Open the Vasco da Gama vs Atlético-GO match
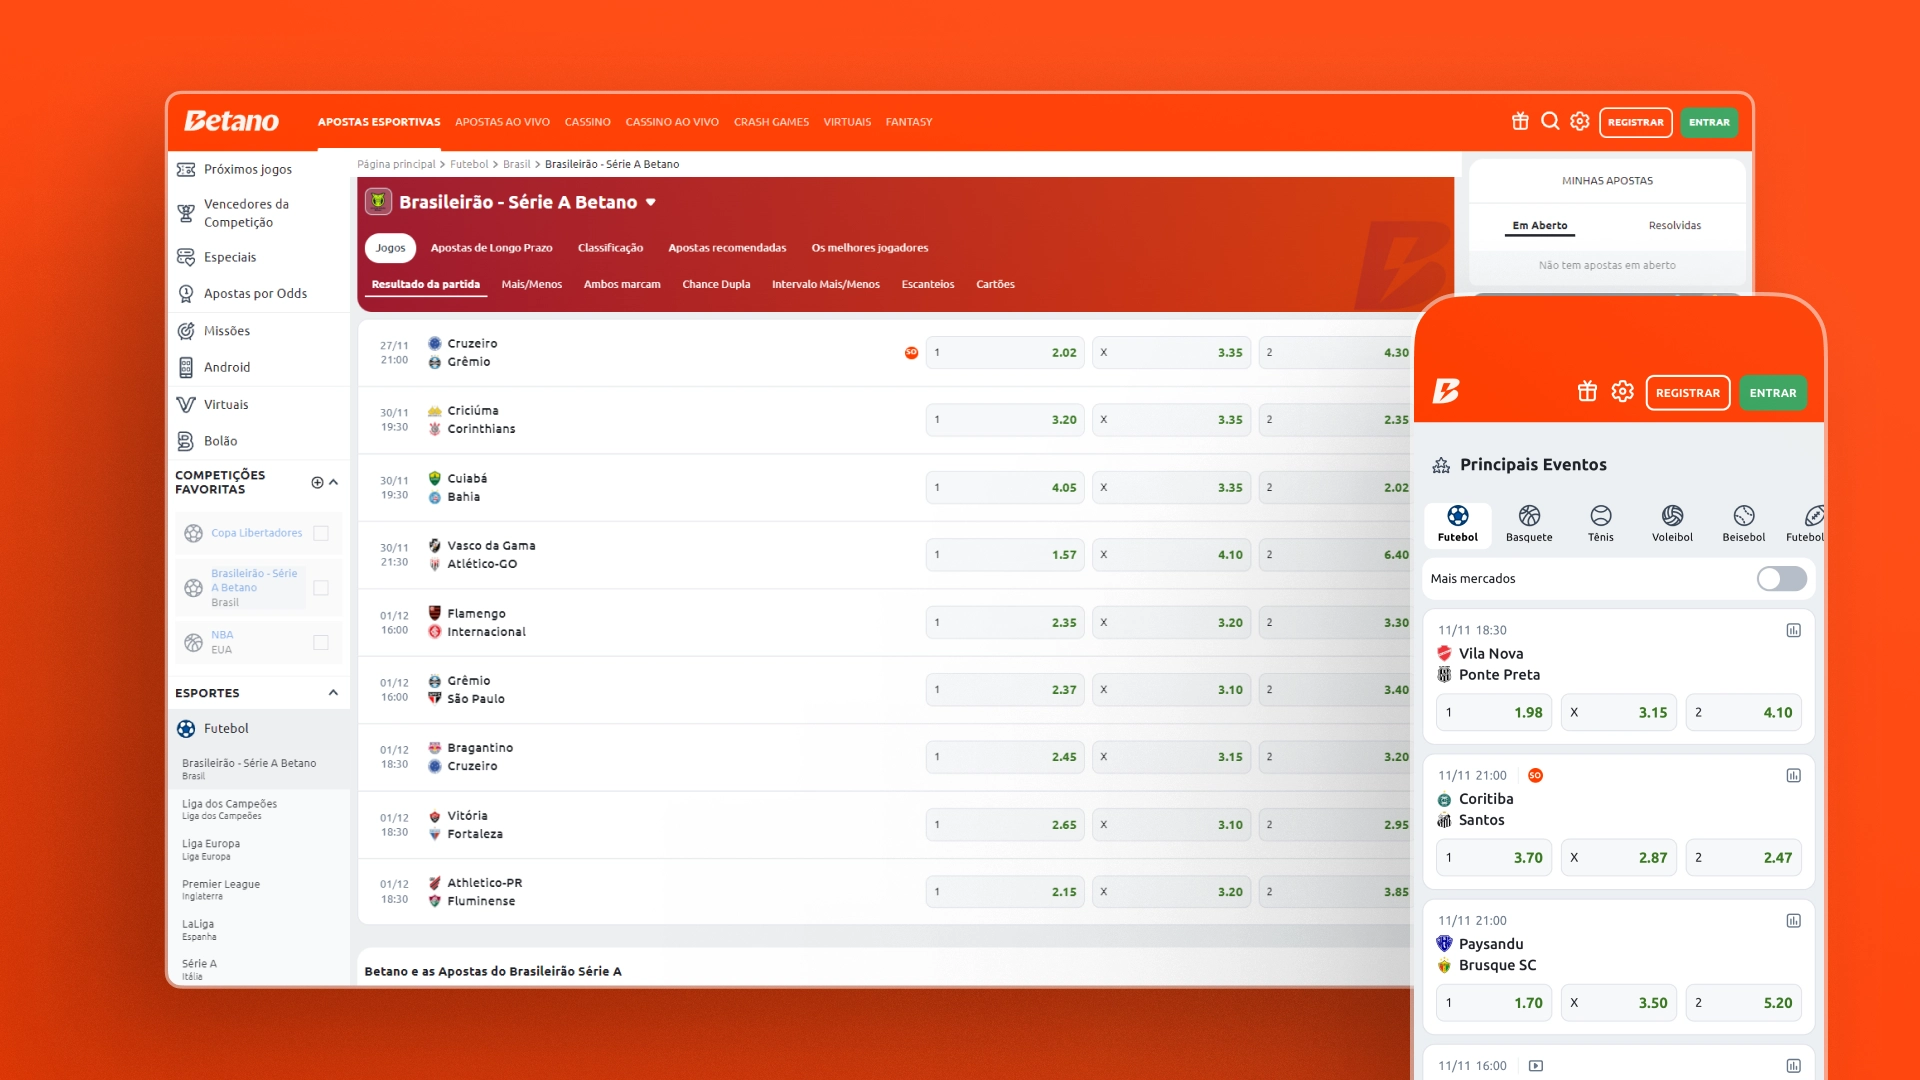Image resolution: width=1920 pixels, height=1080 pixels. tap(491, 555)
